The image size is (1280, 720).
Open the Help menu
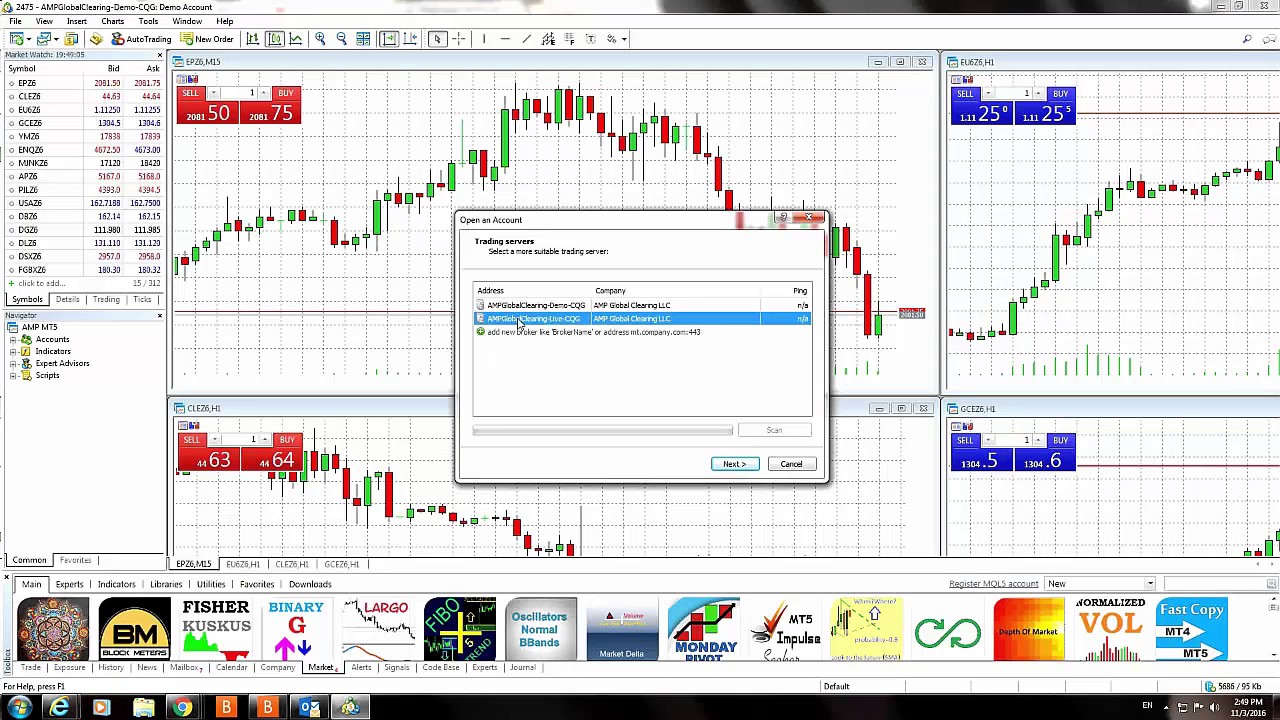pos(224,21)
